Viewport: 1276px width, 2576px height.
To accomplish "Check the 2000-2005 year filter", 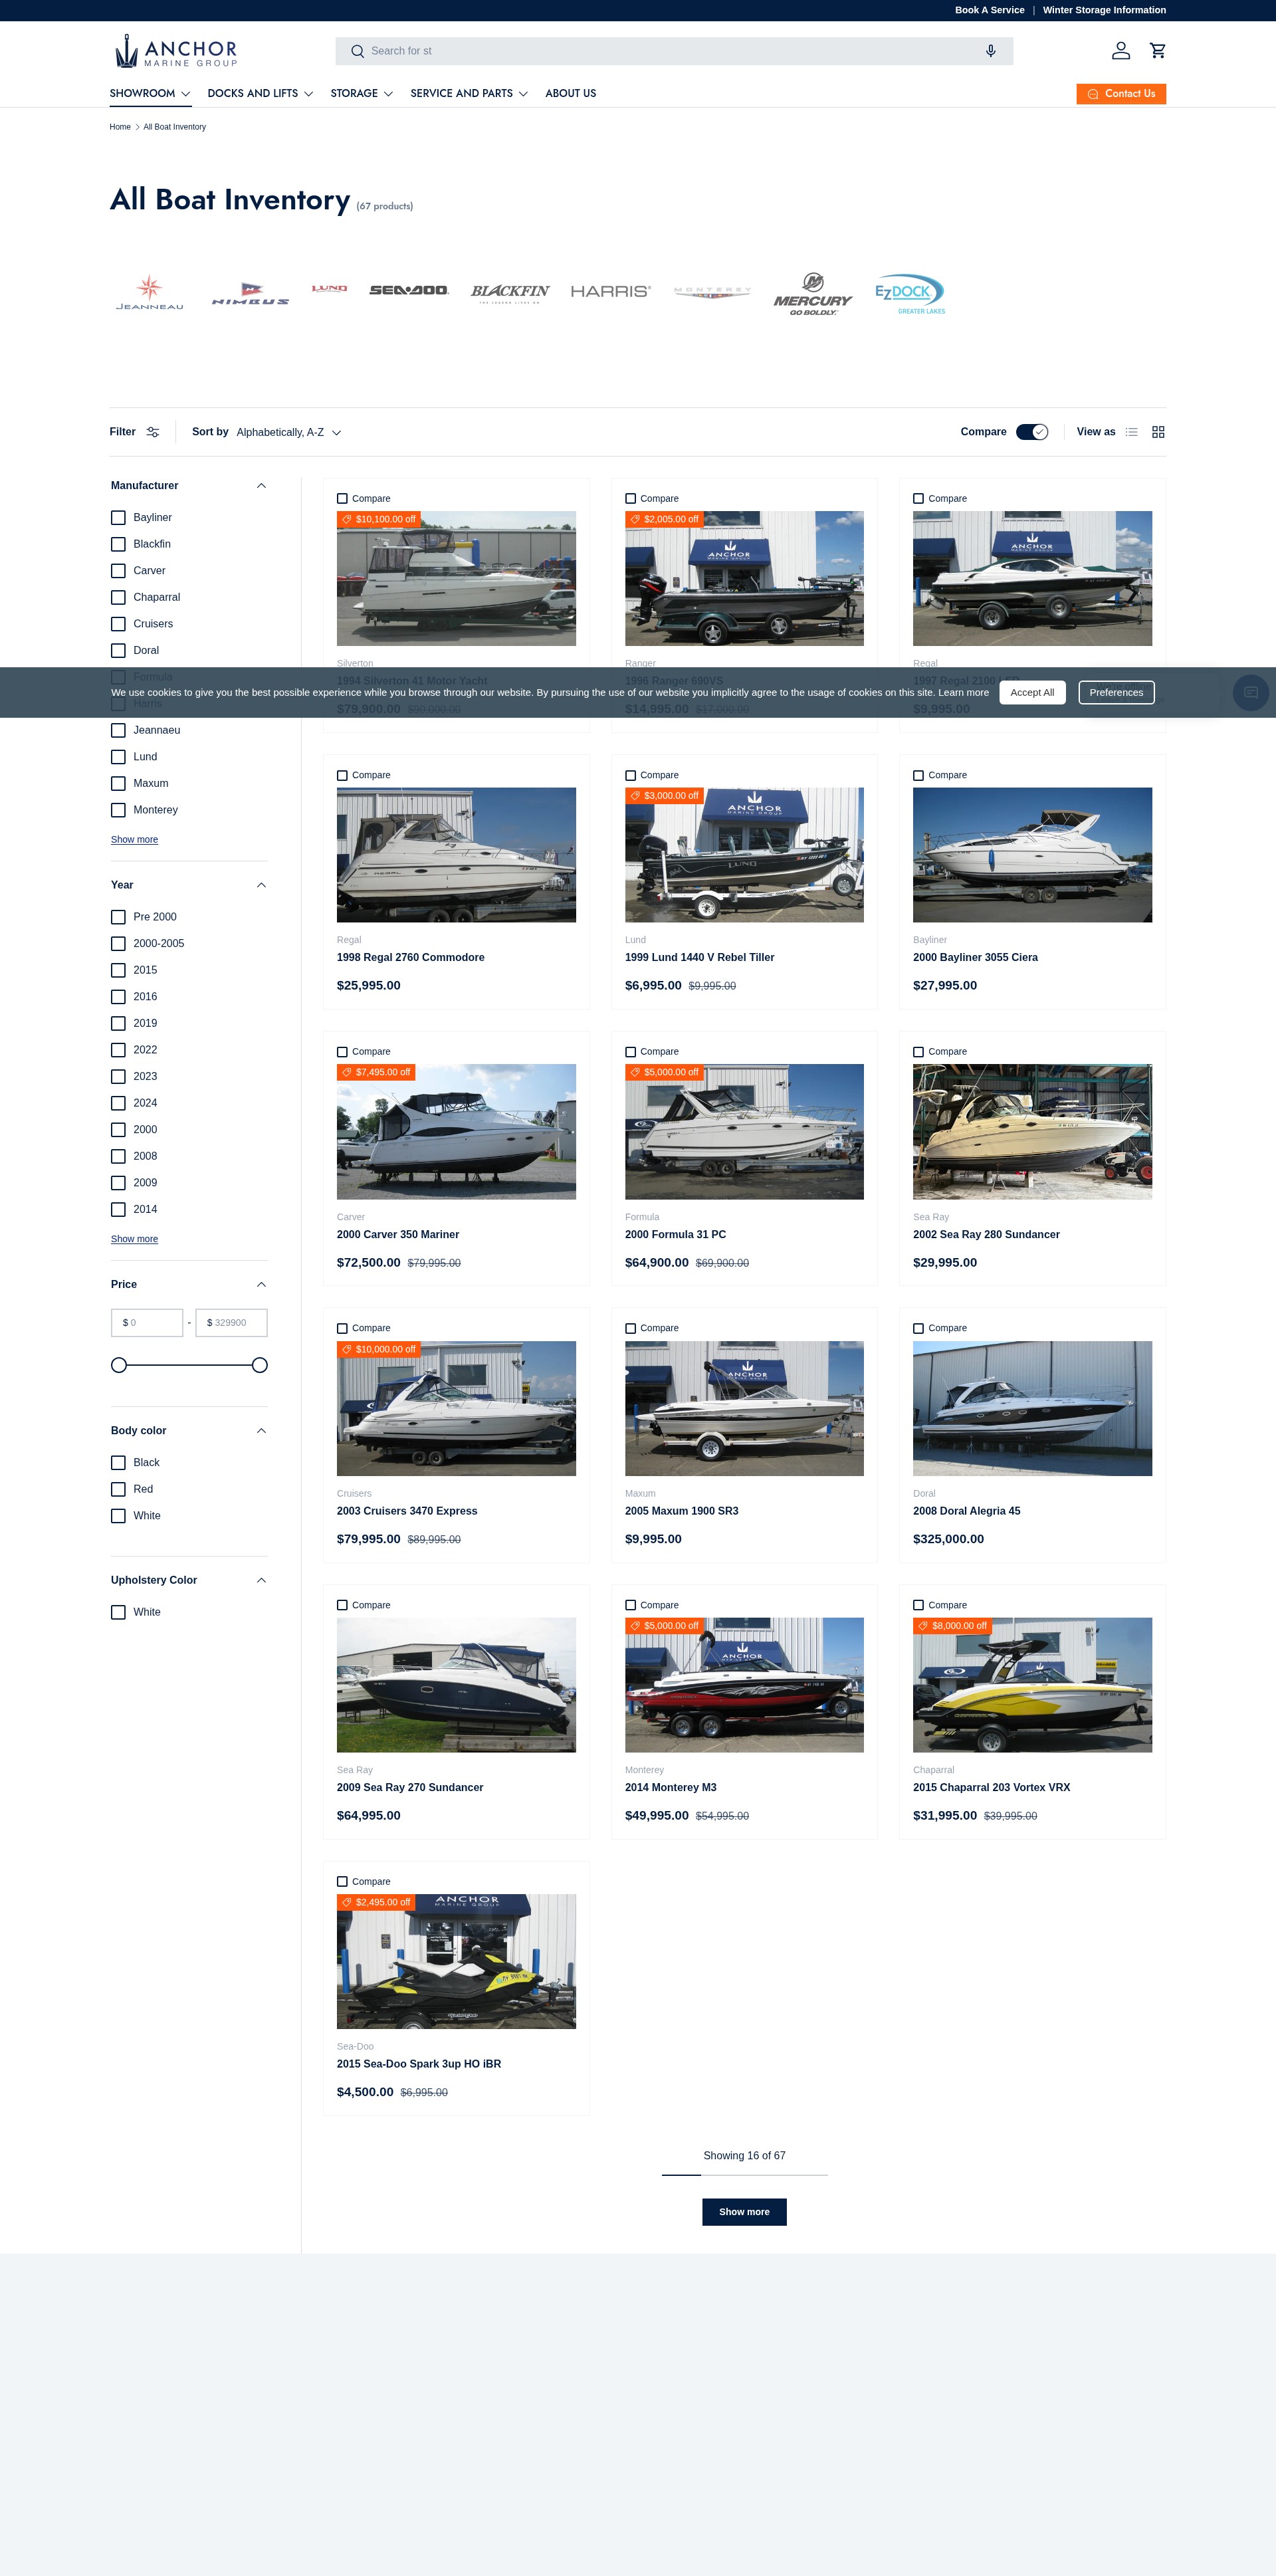I will pyautogui.click(x=118, y=944).
